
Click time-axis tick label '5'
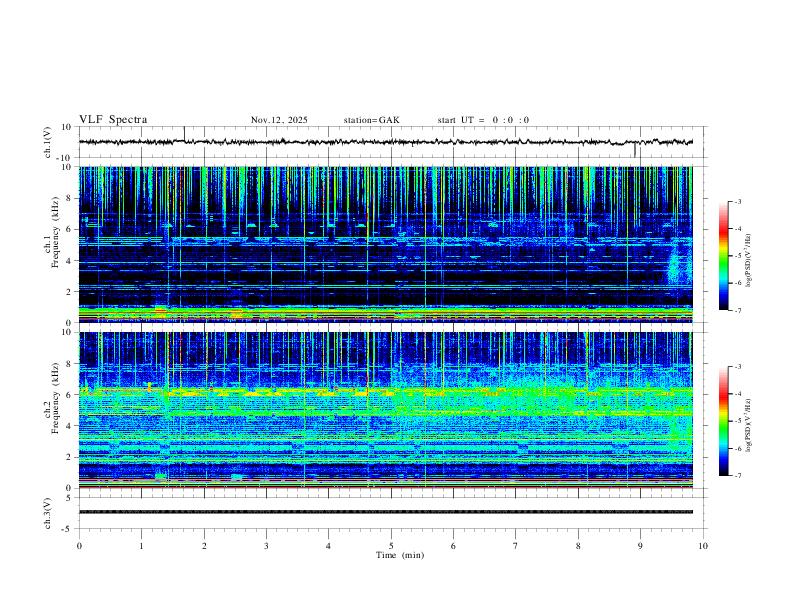(391, 546)
